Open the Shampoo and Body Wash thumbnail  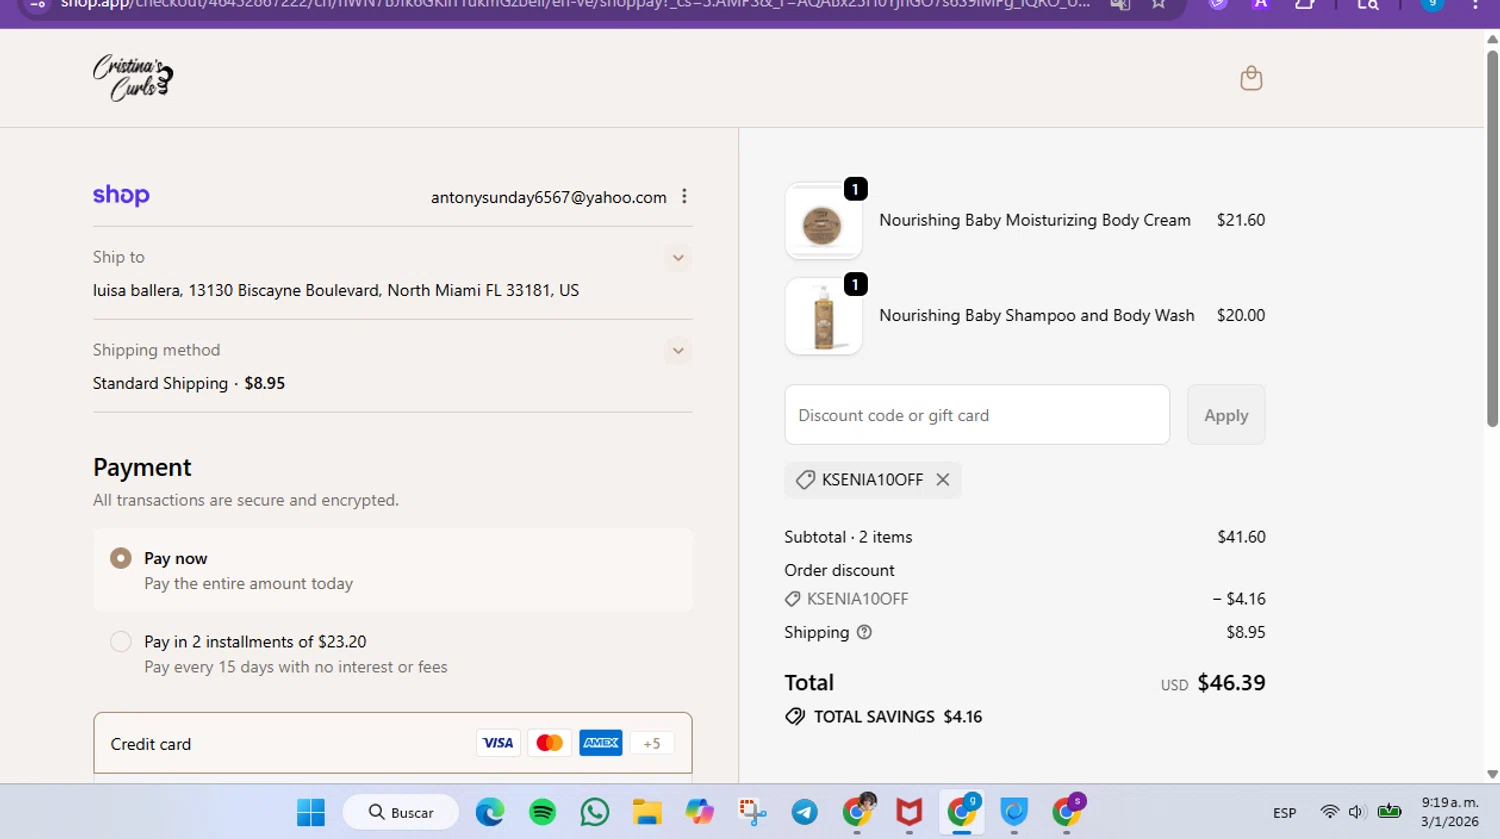(823, 316)
